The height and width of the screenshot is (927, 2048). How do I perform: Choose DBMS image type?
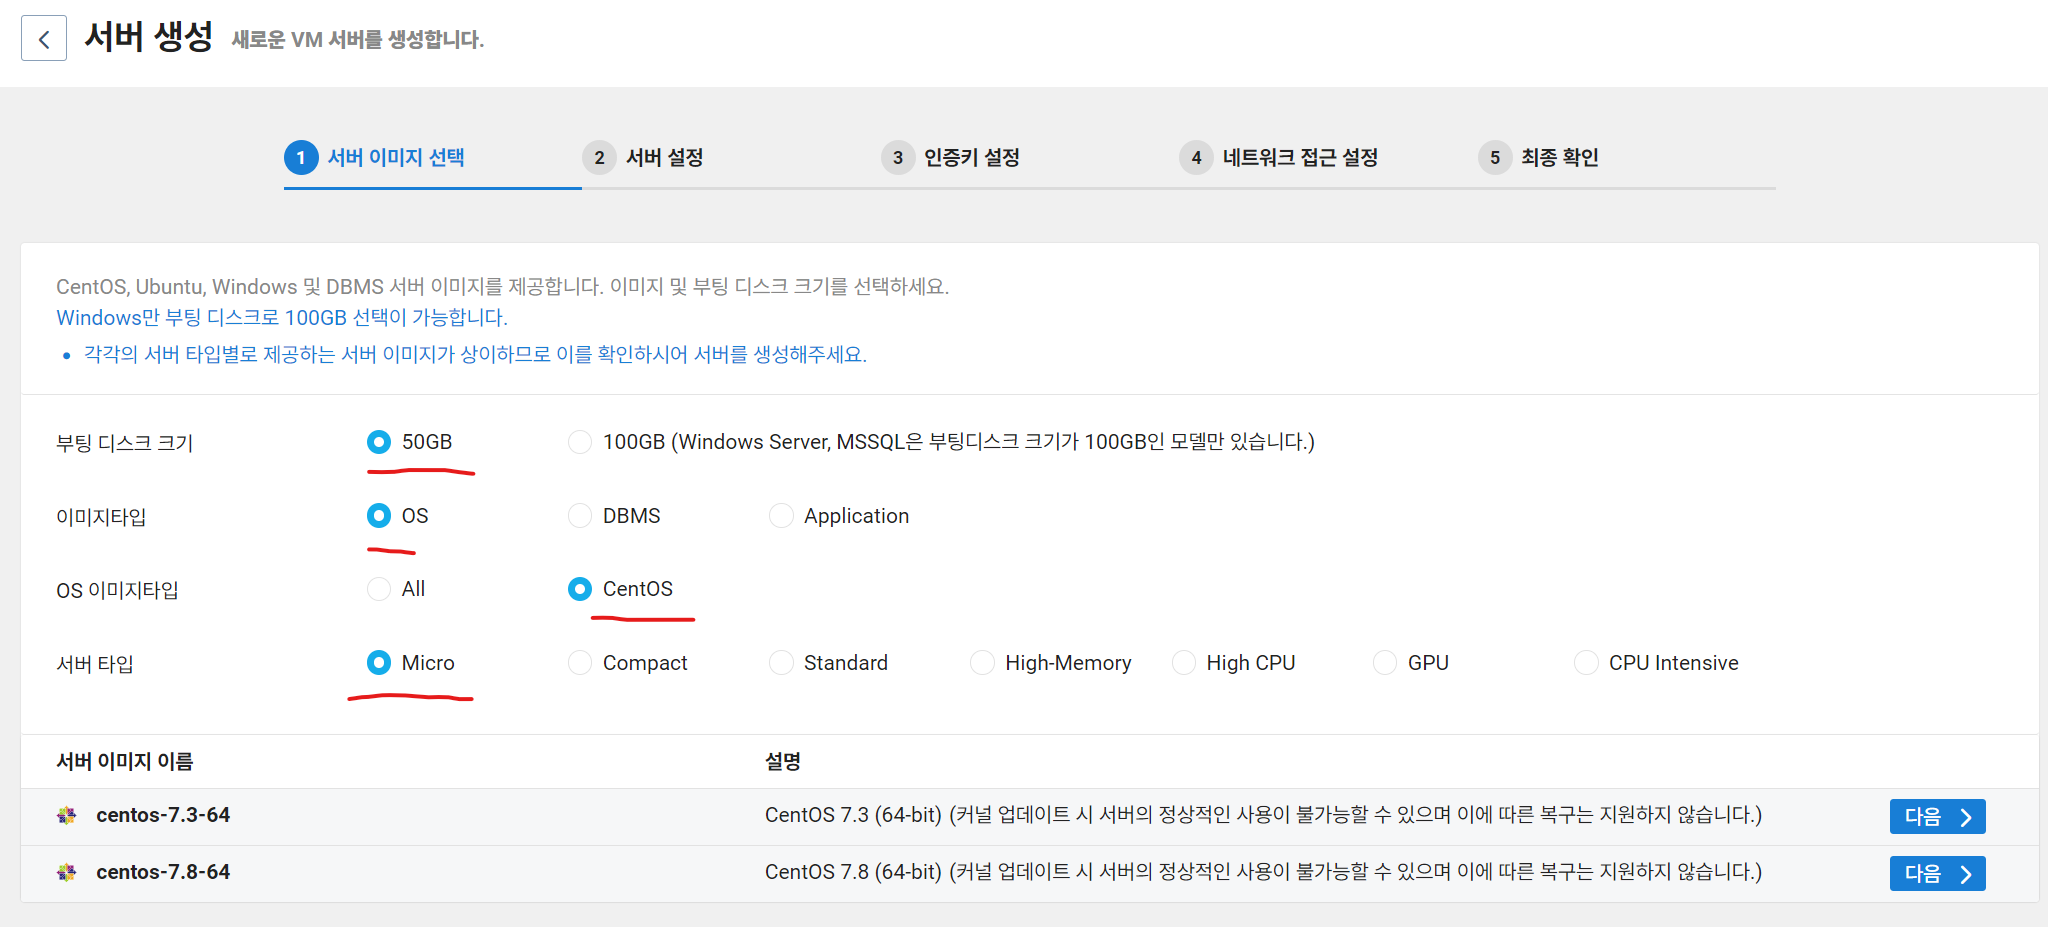(x=580, y=516)
